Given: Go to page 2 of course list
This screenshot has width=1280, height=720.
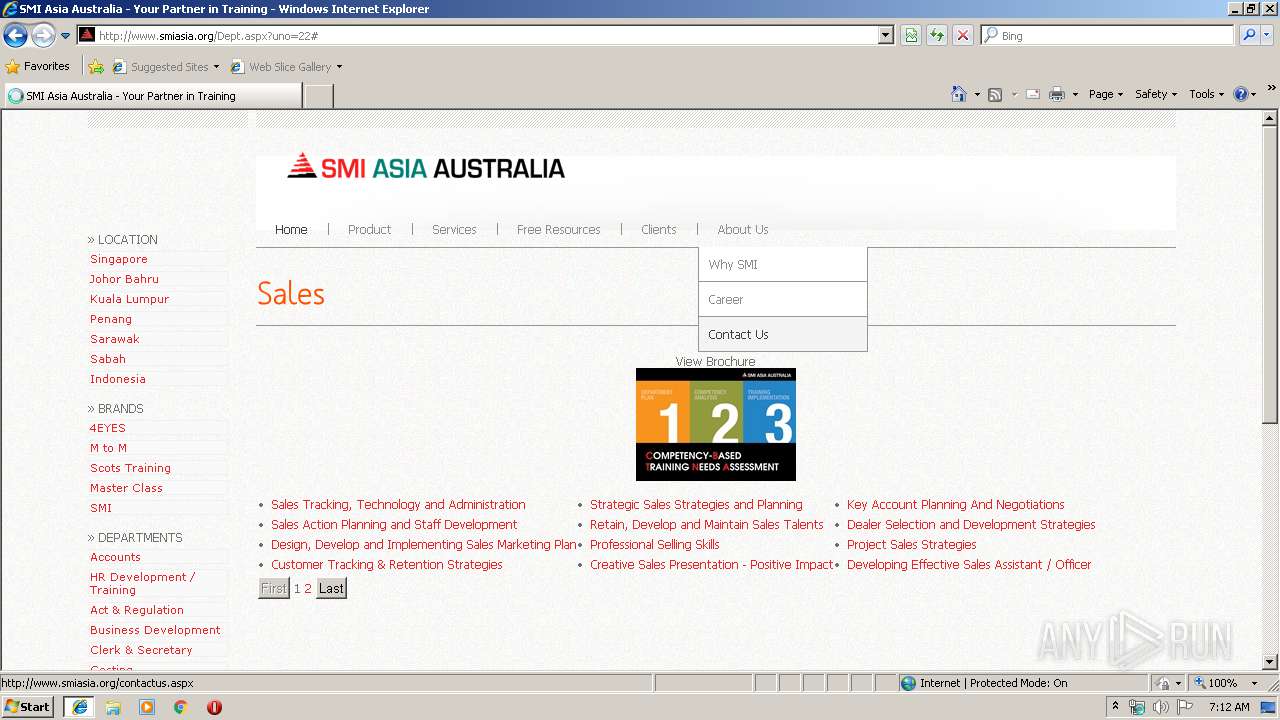Looking at the screenshot, I should (x=308, y=588).
